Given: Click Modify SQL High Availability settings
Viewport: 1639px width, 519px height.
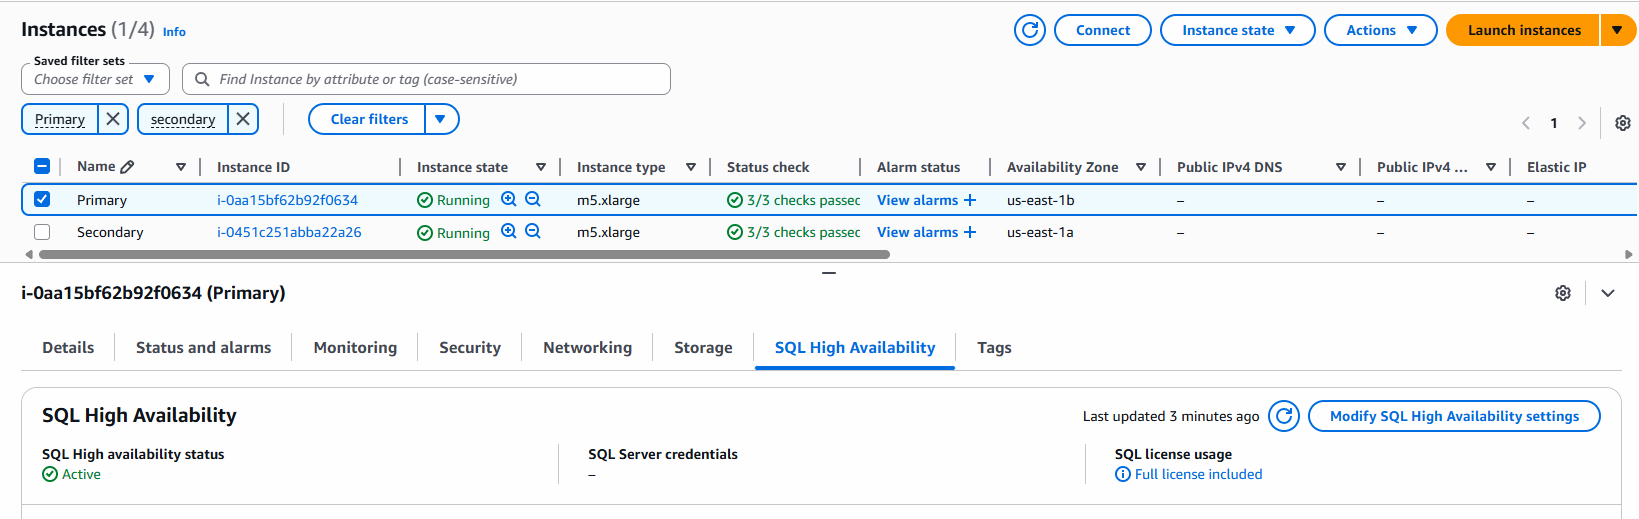Looking at the screenshot, I should pos(1454,416).
